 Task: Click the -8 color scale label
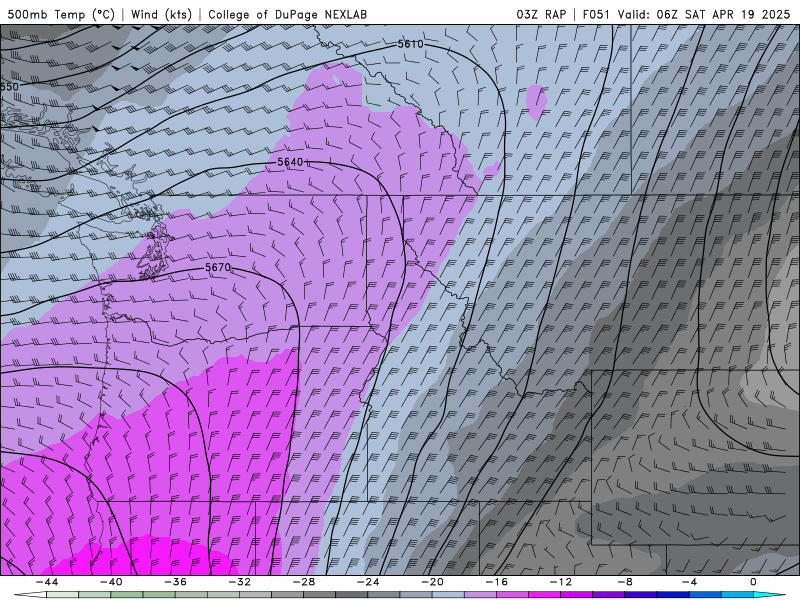coord(625,582)
